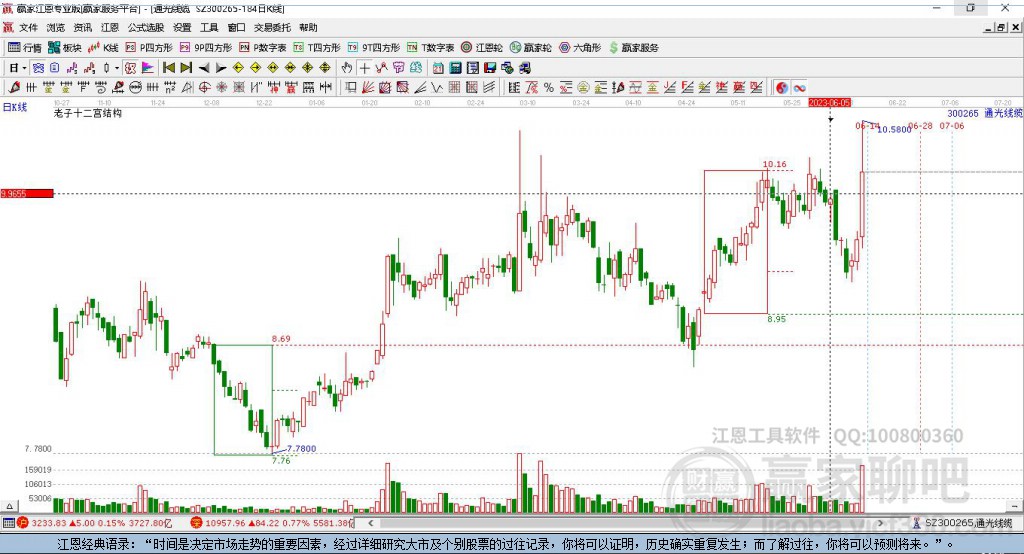
Task: Move chart left with black arrow
Action: click(x=204, y=68)
